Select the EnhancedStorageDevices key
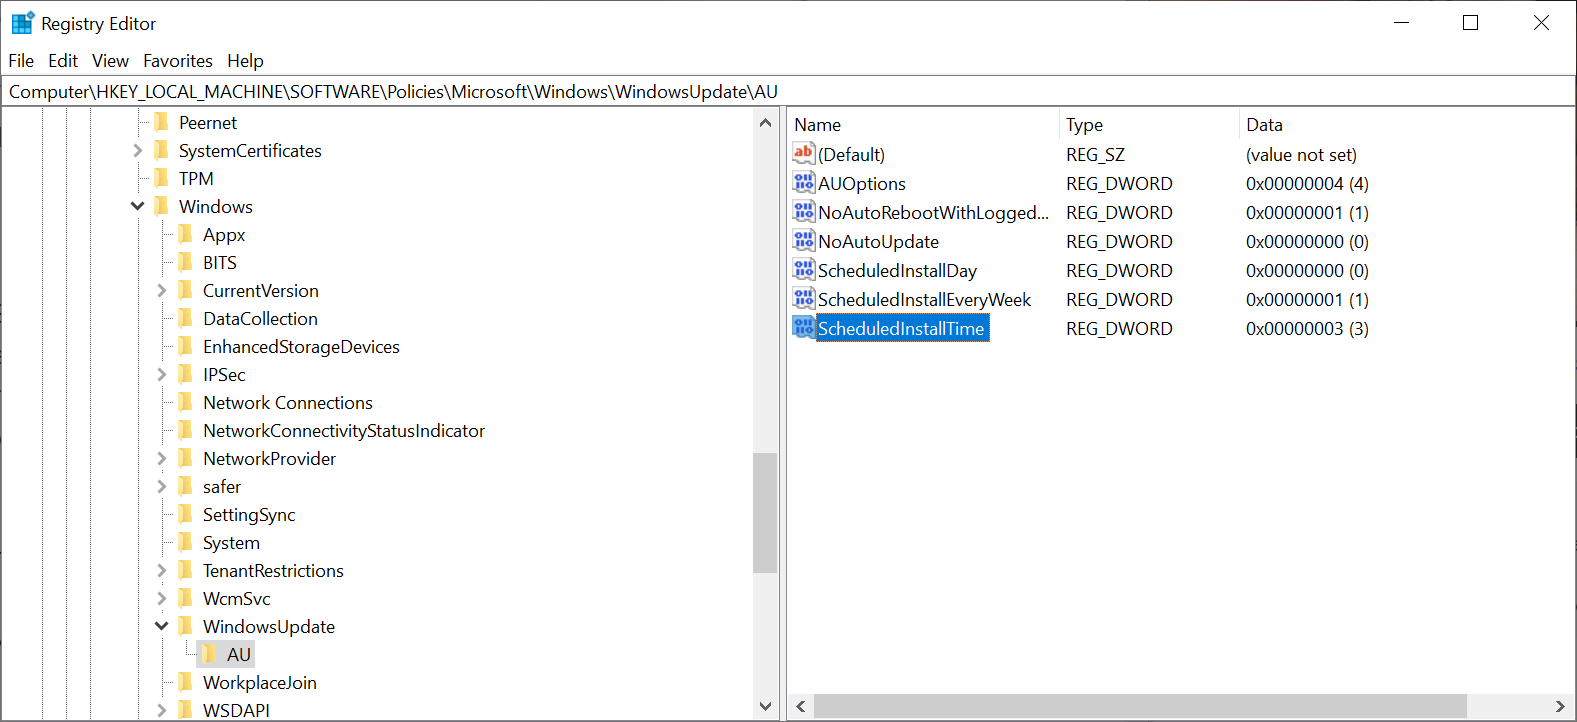 [x=301, y=346]
